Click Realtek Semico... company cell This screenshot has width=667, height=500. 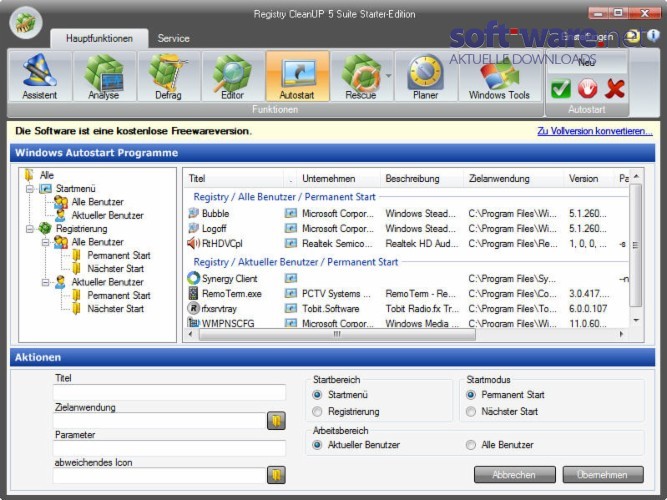[x=337, y=244]
